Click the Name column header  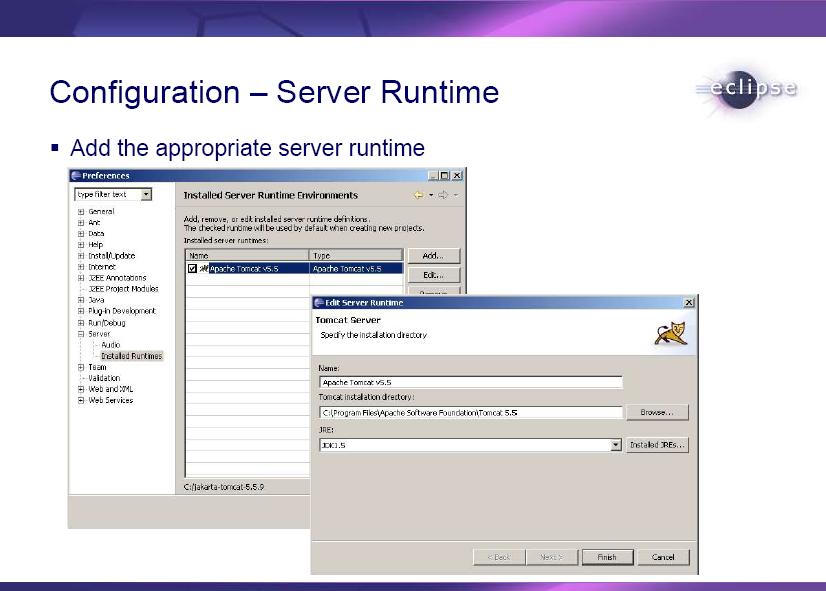click(247, 255)
